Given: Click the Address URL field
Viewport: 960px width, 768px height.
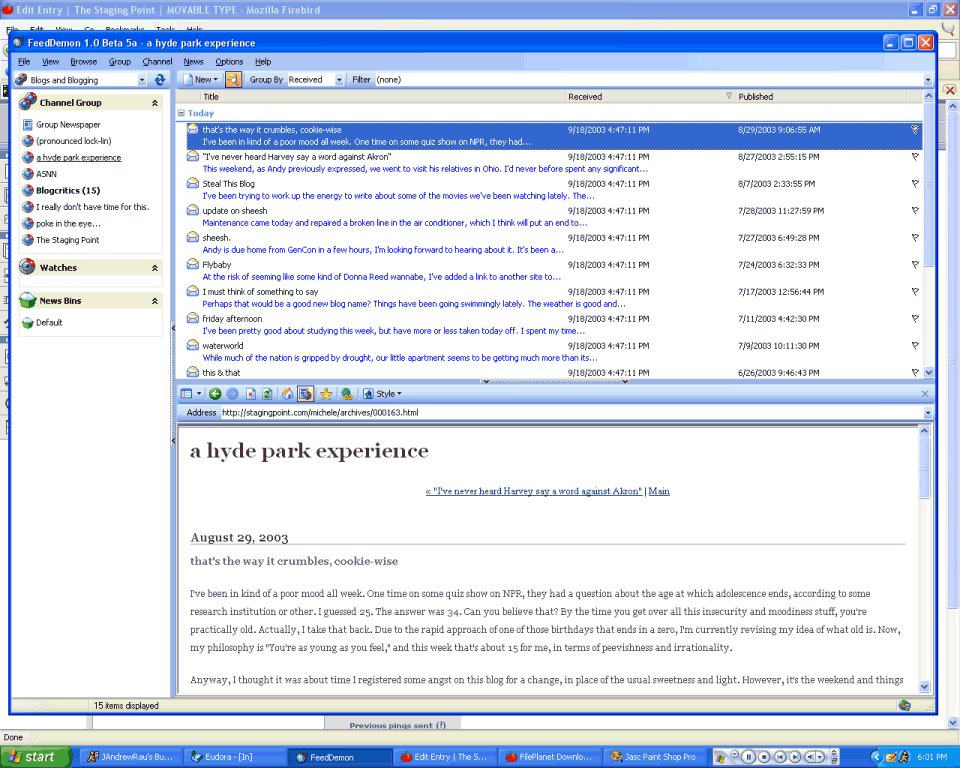Looking at the screenshot, I should click(x=570, y=412).
